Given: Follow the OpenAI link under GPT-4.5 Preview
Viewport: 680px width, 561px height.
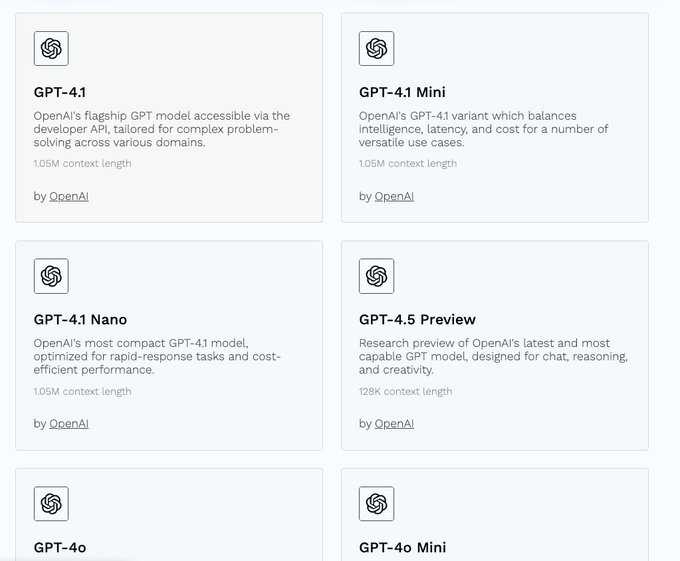Looking at the screenshot, I should (394, 424).
